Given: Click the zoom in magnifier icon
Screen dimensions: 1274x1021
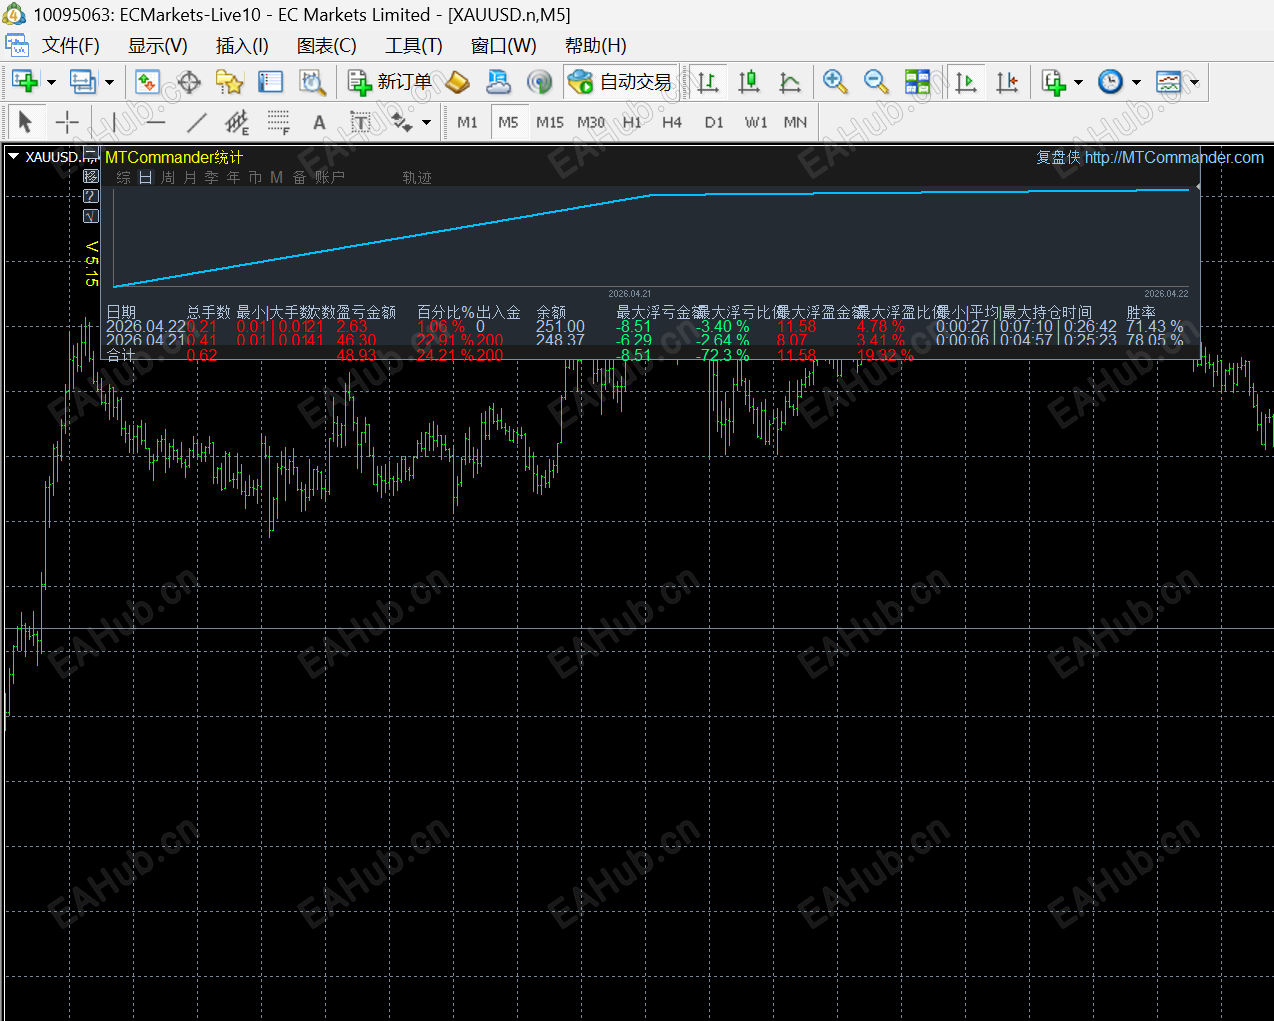Looking at the screenshot, I should coord(835,82).
